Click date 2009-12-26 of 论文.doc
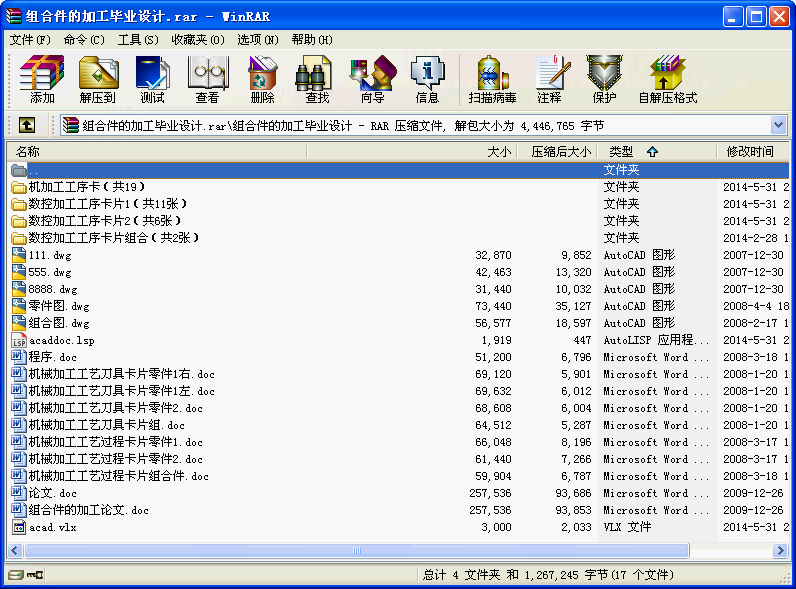The image size is (796, 589). coord(753,493)
